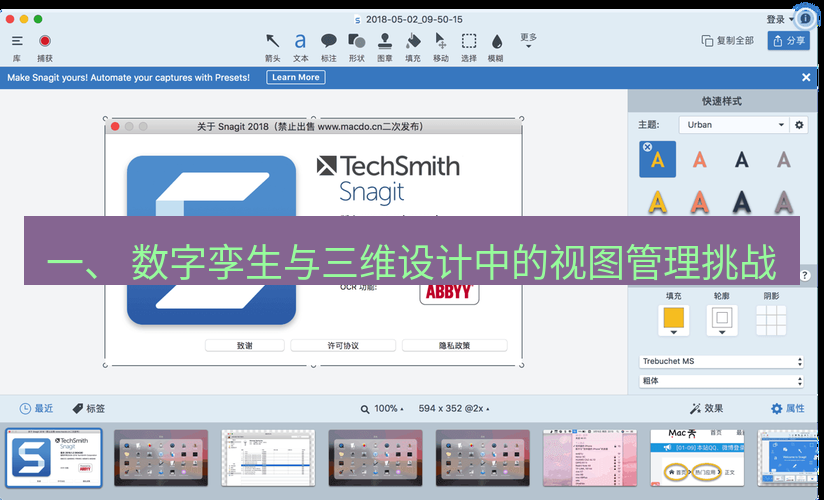This screenshot has width=824, height=500.
Task: Start a new capture with the red button
Action: [45, 41]
